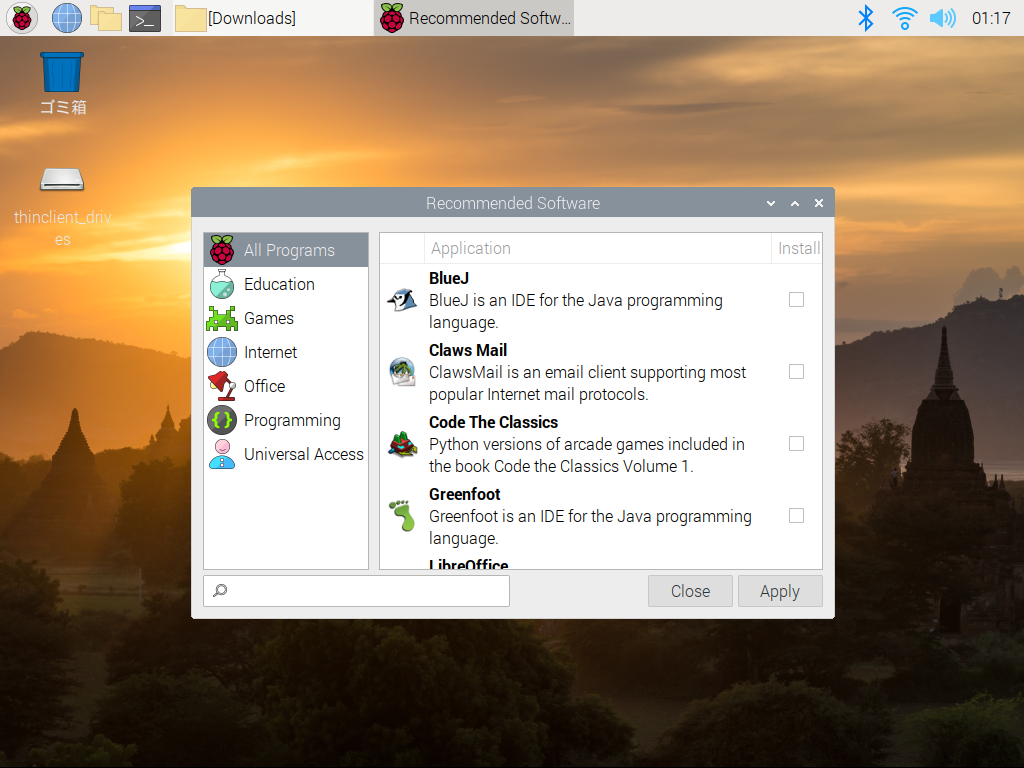Click the Apply button
Screen dimensions: 1024x768
click(x=780, y=591)
